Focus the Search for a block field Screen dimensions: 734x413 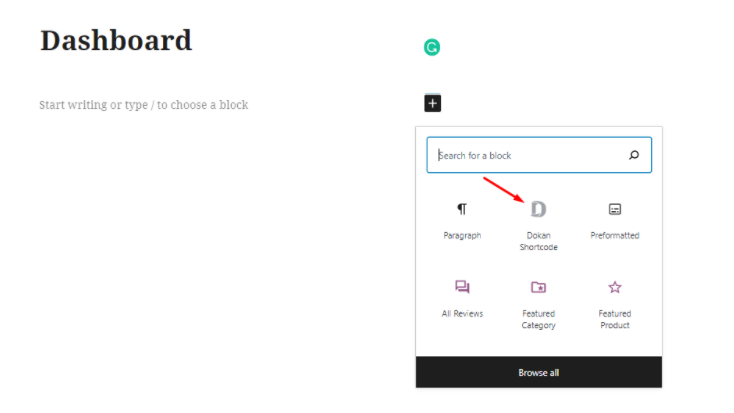point(539,155)
